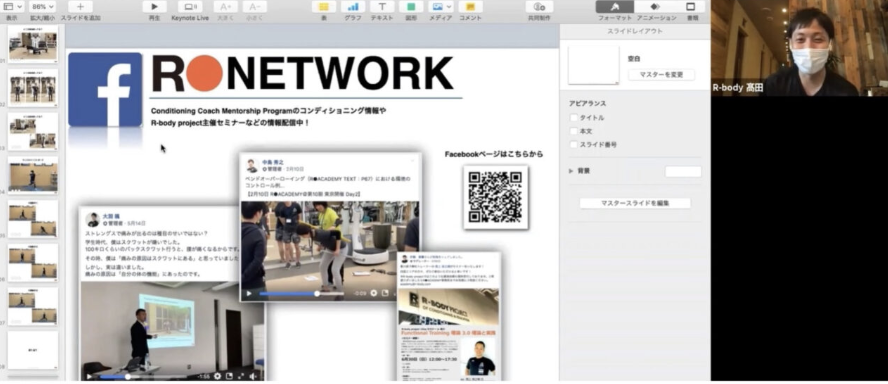The image size is (888, 384).
Task: Add a new slide with the plus button
Action: (x=80, y=7)
